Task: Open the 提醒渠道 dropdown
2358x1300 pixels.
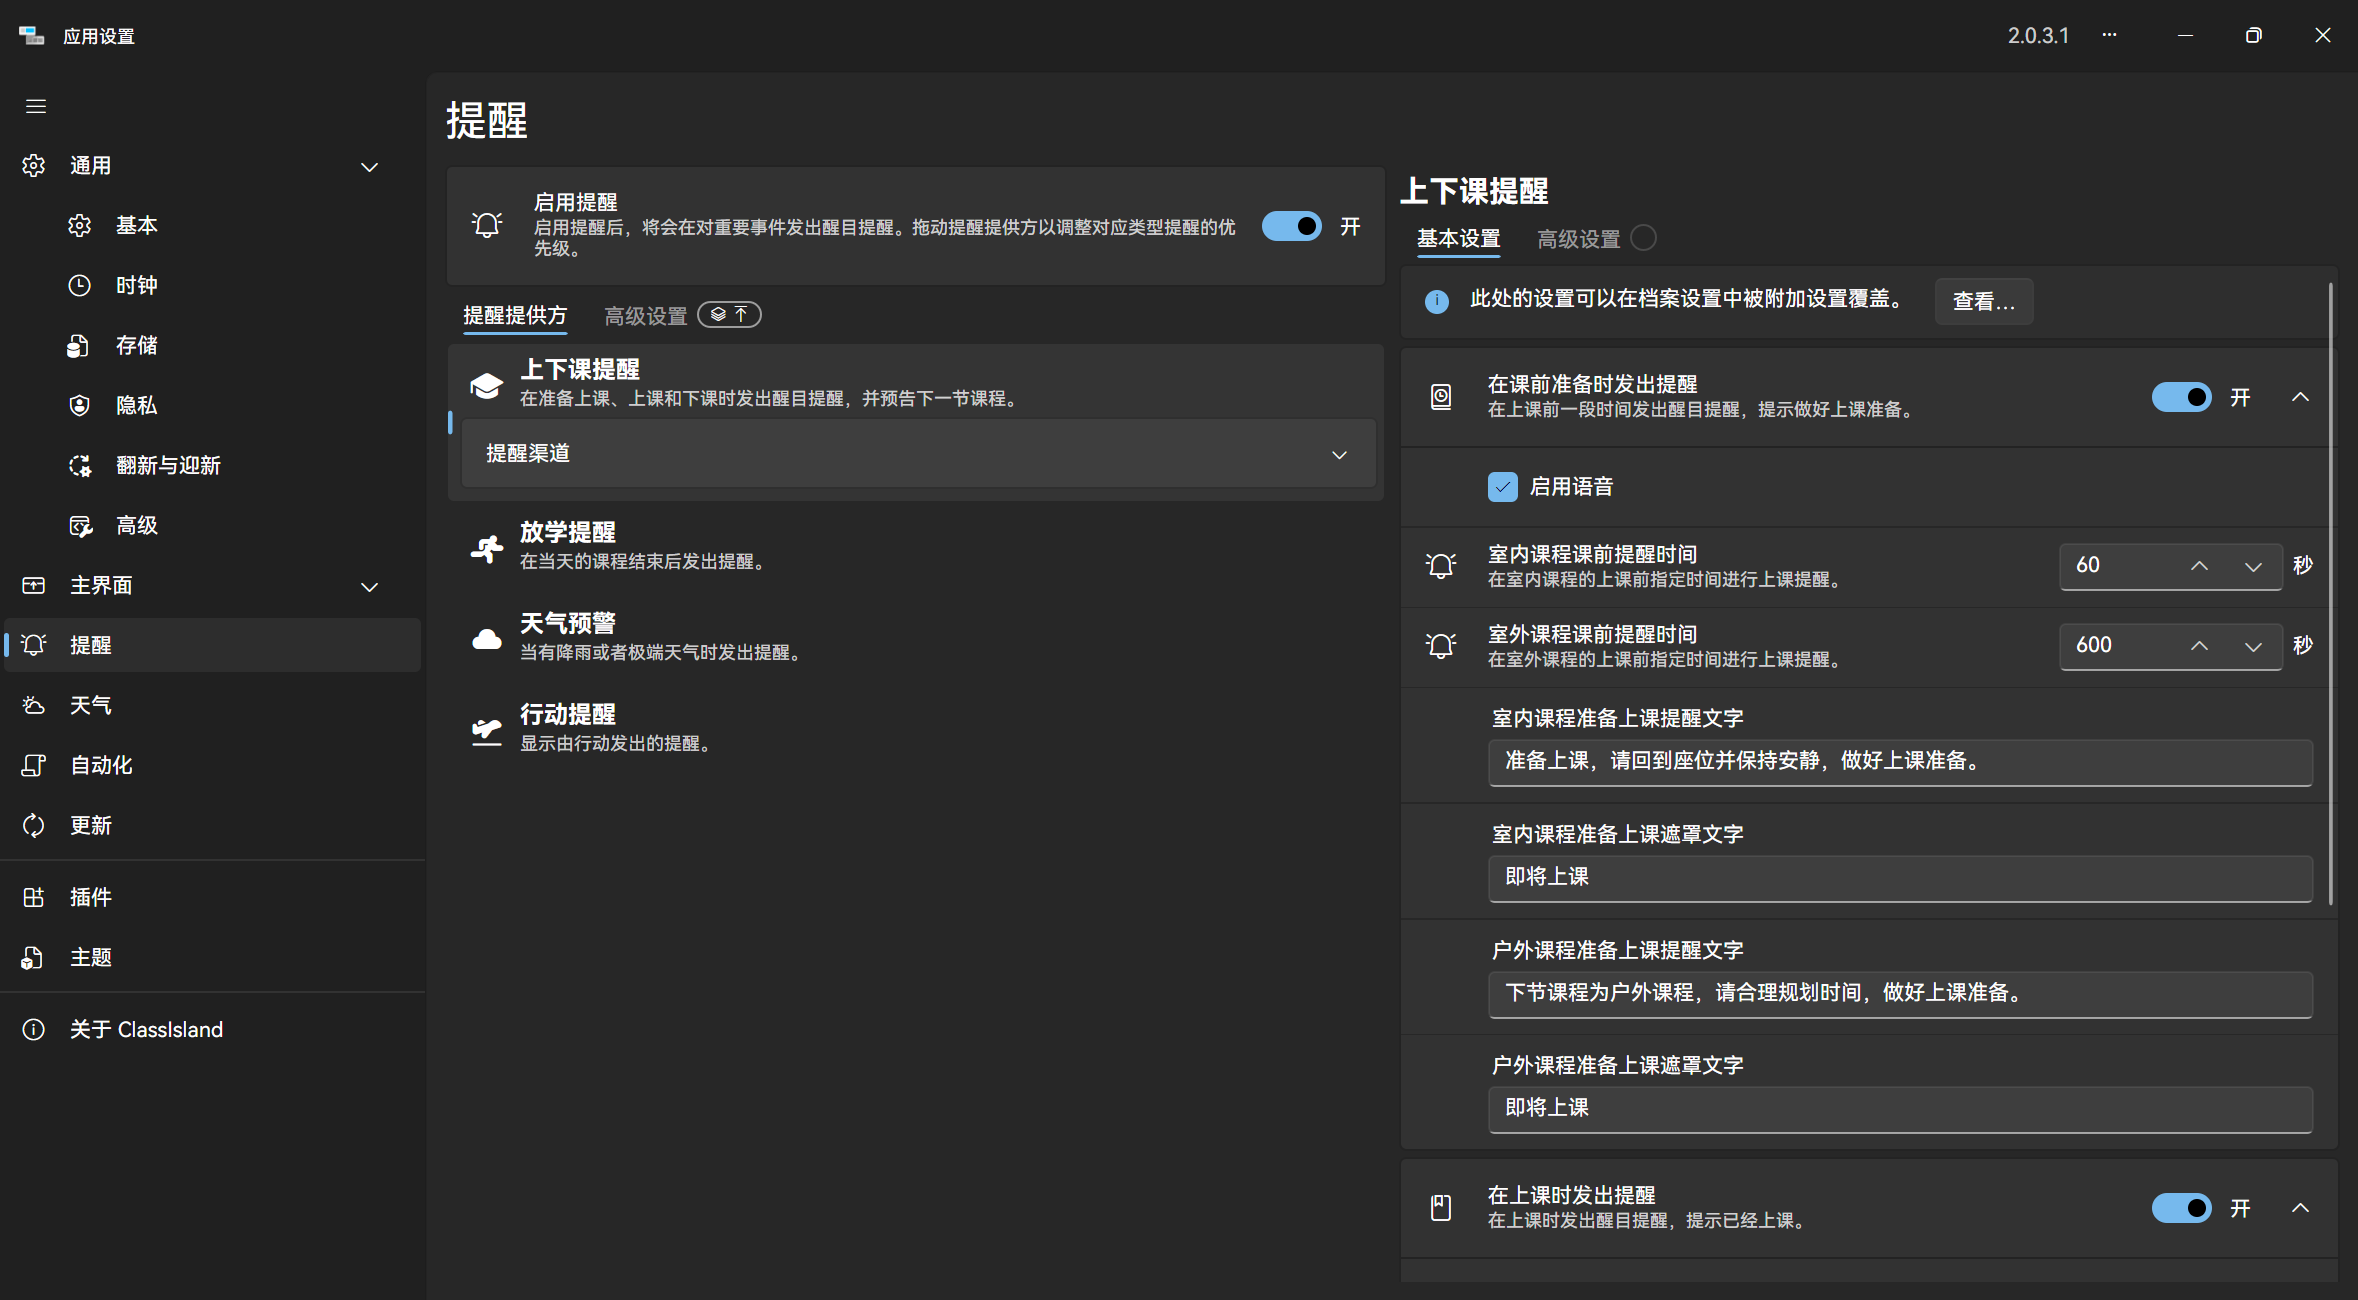Action: (x=1340, y=454)
